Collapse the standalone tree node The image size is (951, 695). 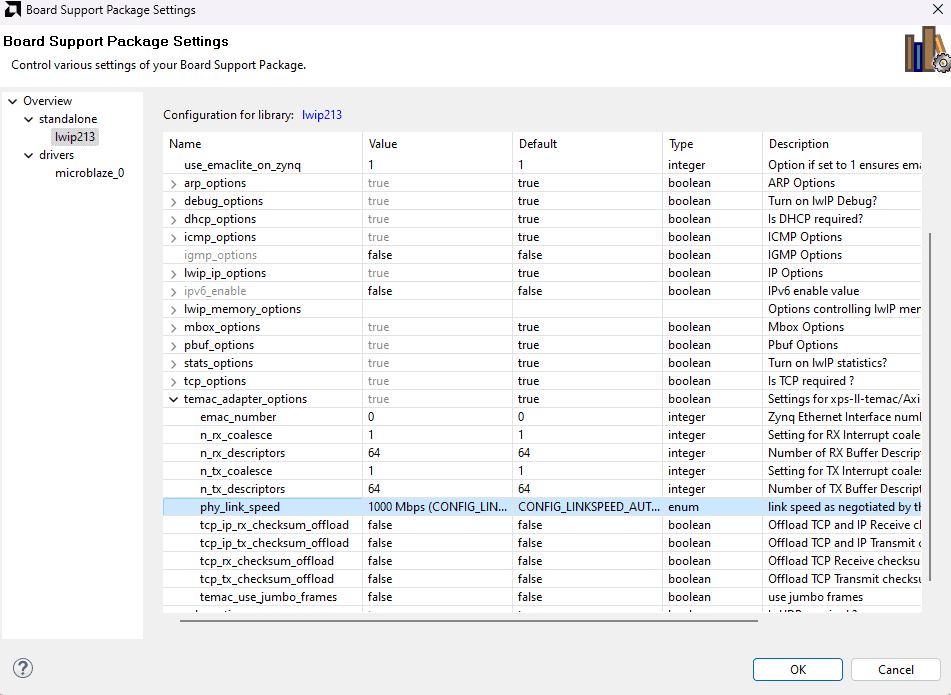(29, 119)
